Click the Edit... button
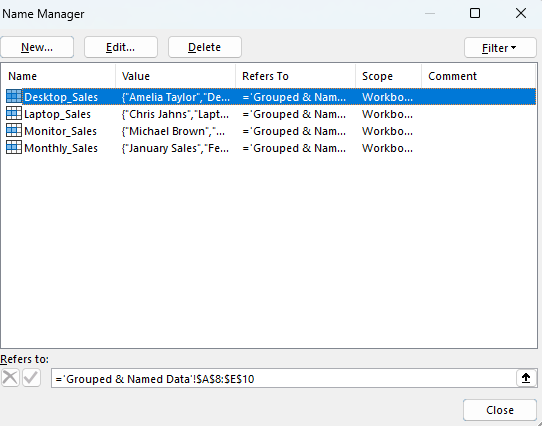Image resolution: width=542 pixels, height=426 pixels. tap(121, 47)
